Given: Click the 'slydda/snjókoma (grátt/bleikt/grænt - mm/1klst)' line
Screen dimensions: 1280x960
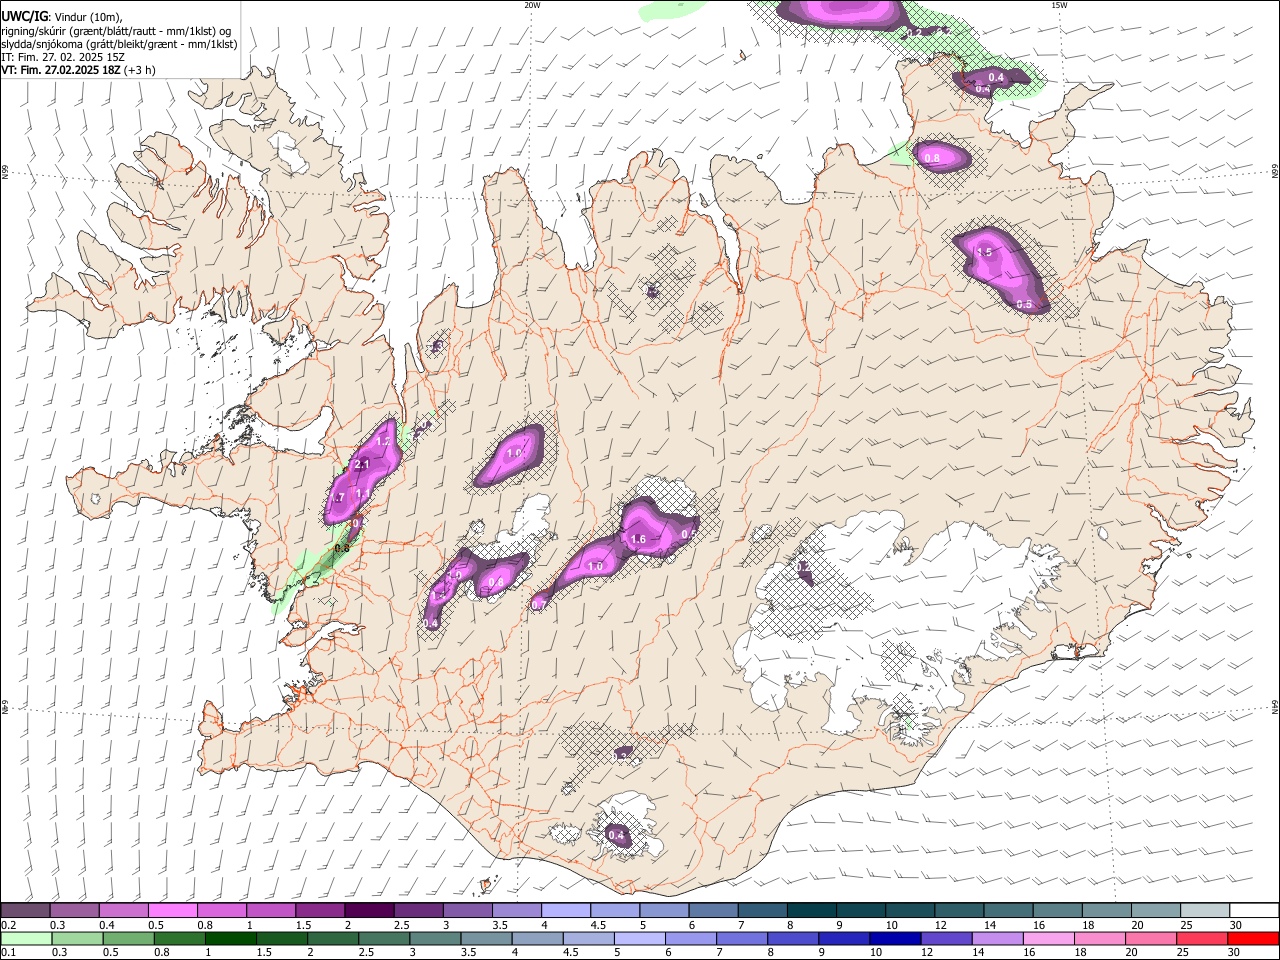Looking at the screenshot, I should (x=119, y=44).
